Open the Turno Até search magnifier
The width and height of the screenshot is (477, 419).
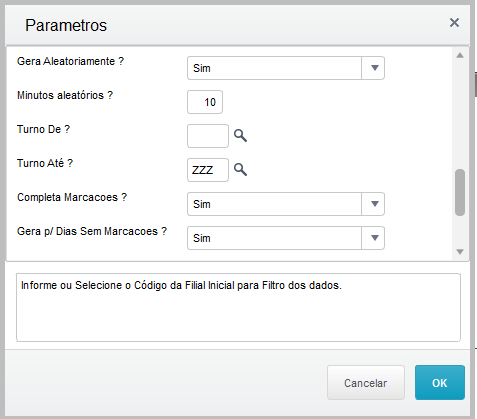point(240,170)
